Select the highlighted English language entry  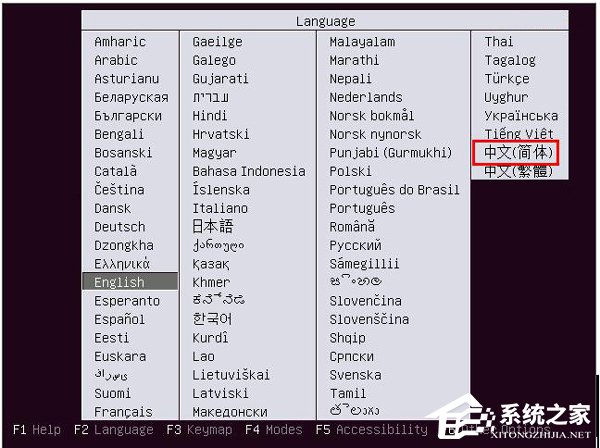119,282
